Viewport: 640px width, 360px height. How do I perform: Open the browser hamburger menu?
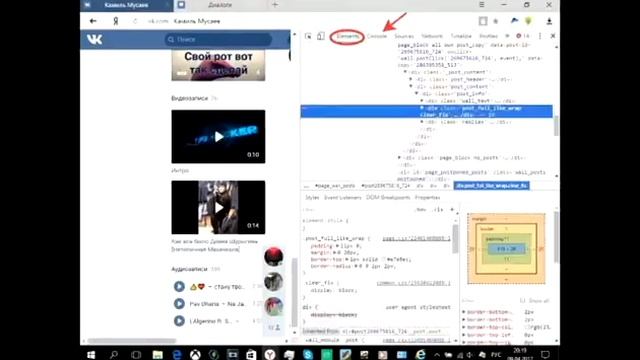click(482, 4)
